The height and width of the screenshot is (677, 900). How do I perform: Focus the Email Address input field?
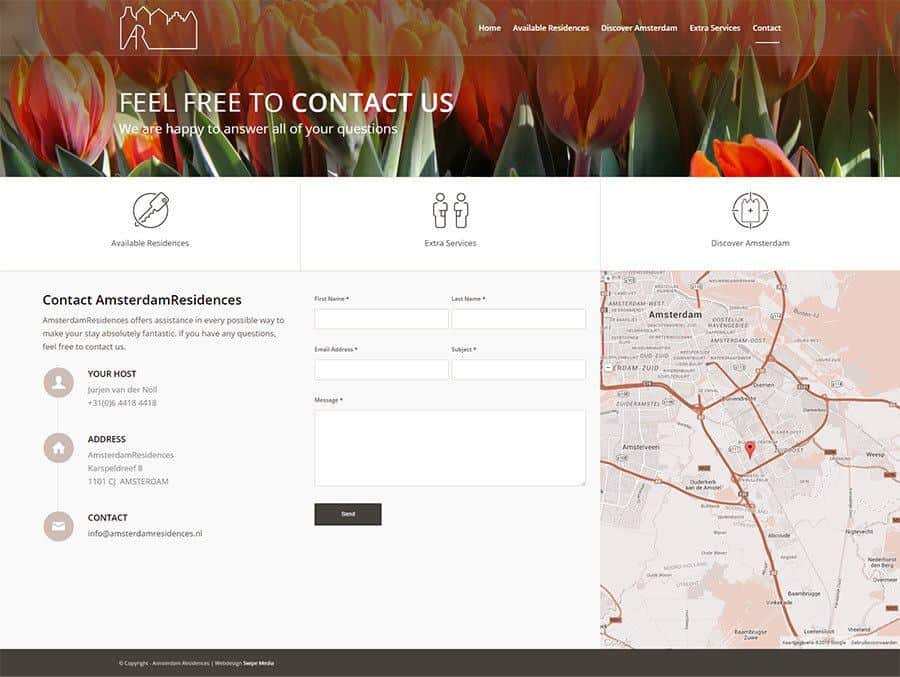382,369
